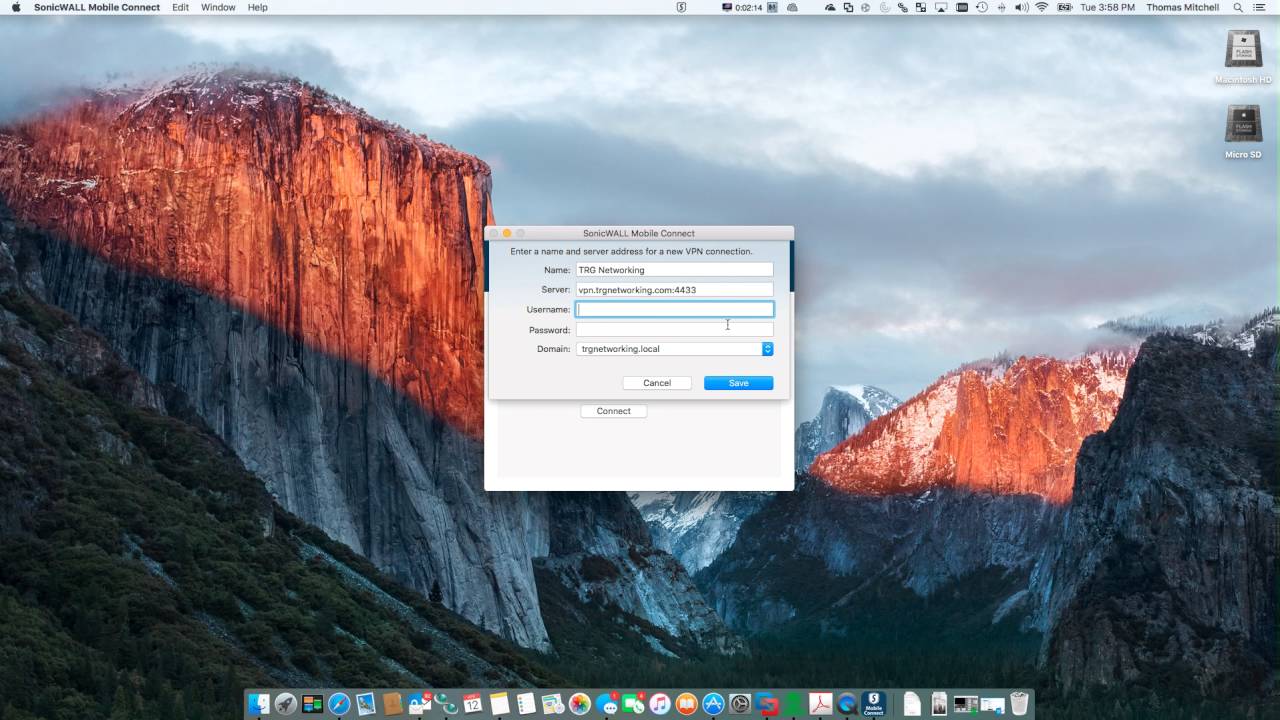Launch Safari compass icon in dock

click(339, 703)
